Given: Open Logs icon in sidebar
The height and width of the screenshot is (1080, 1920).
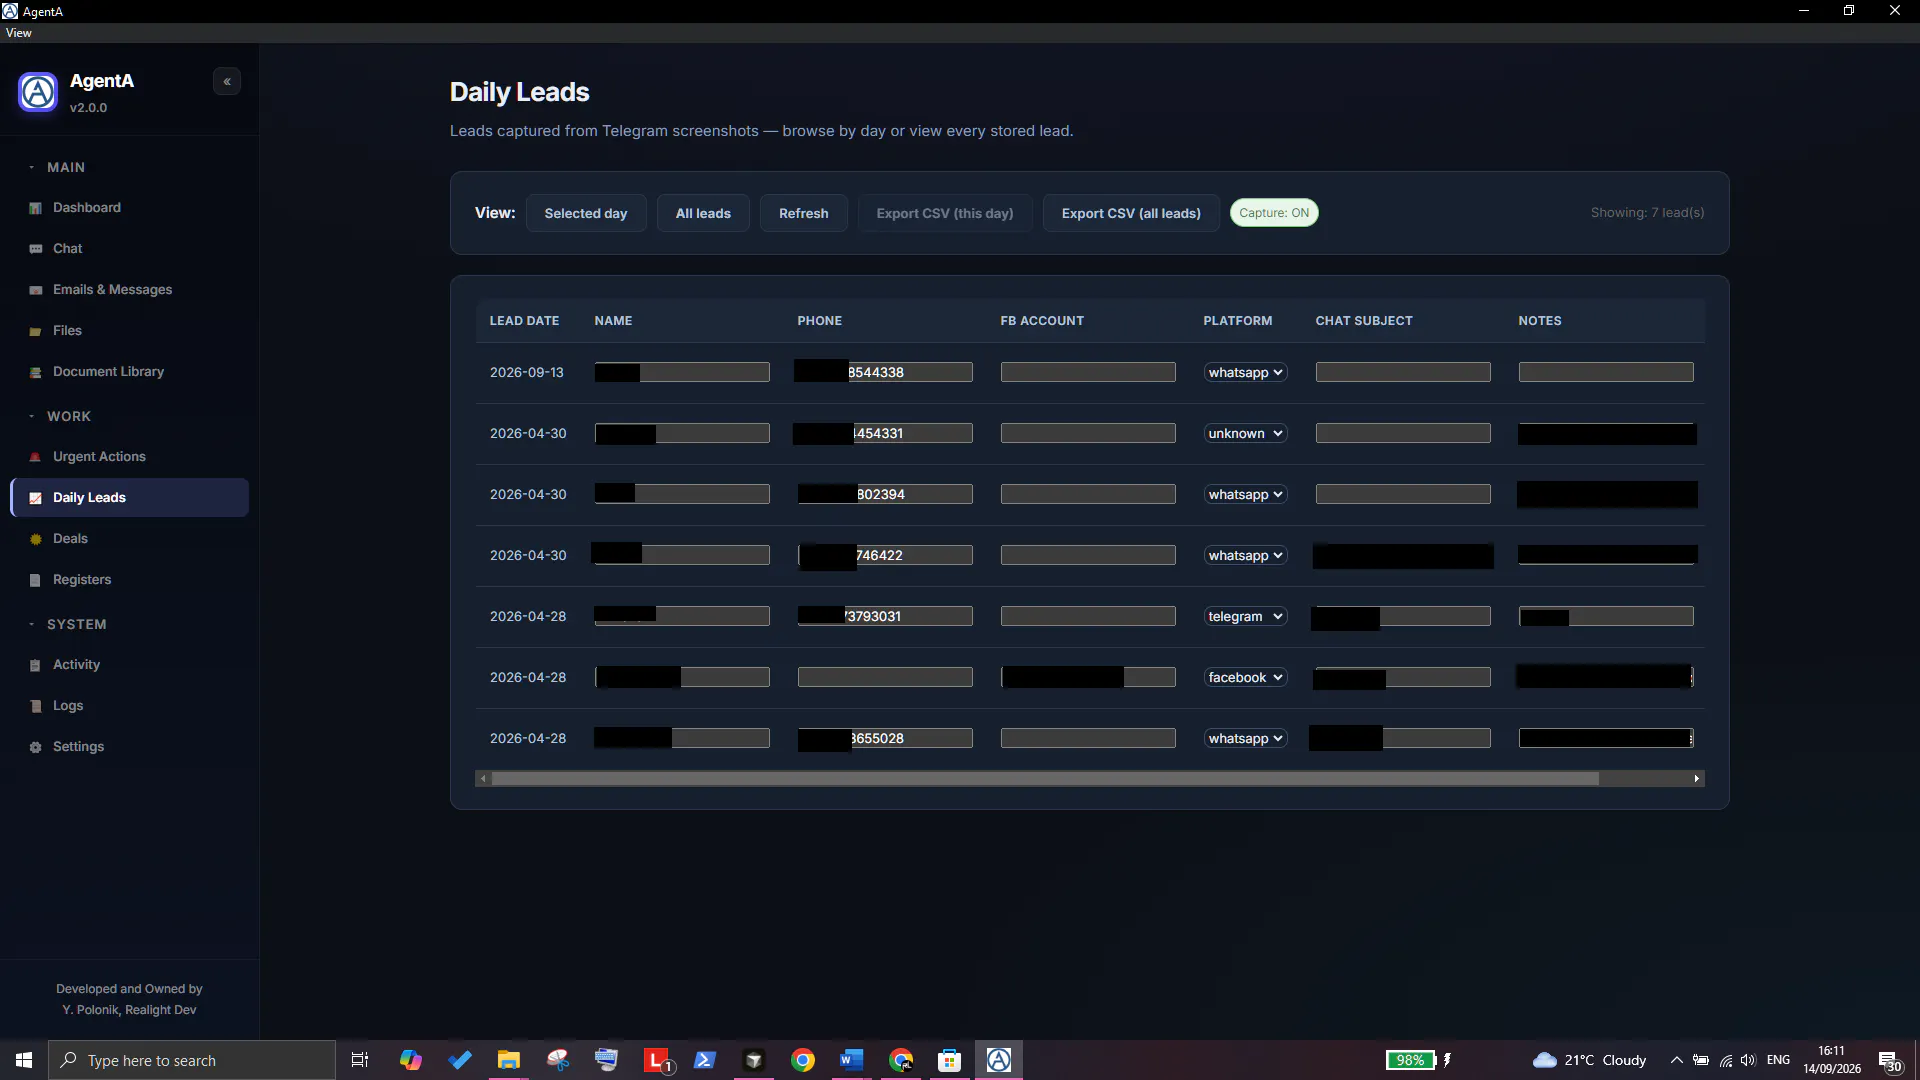Looking at the screenshot, I should tap(35, 706).
